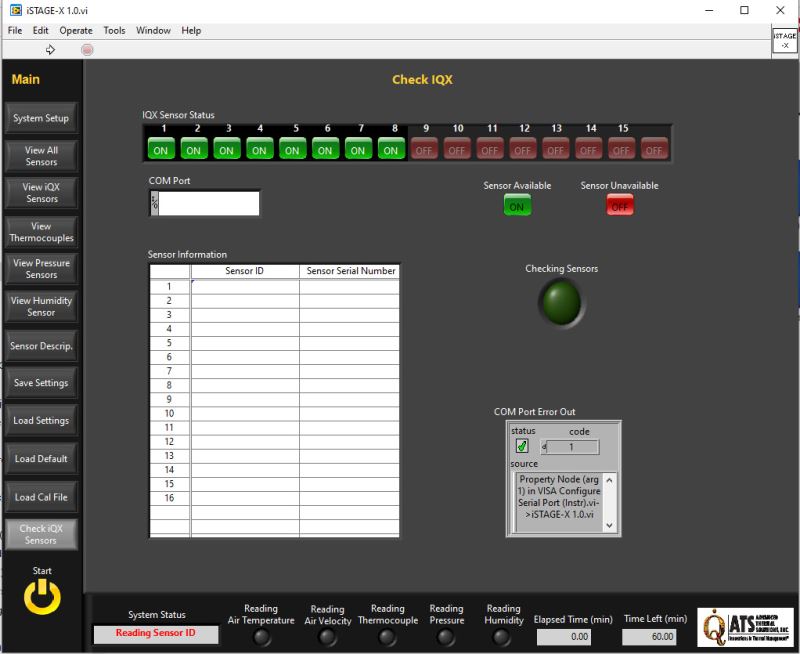Click the Reading Air Velocity LED
800x654 pixels.
click(x=327, y=637)
